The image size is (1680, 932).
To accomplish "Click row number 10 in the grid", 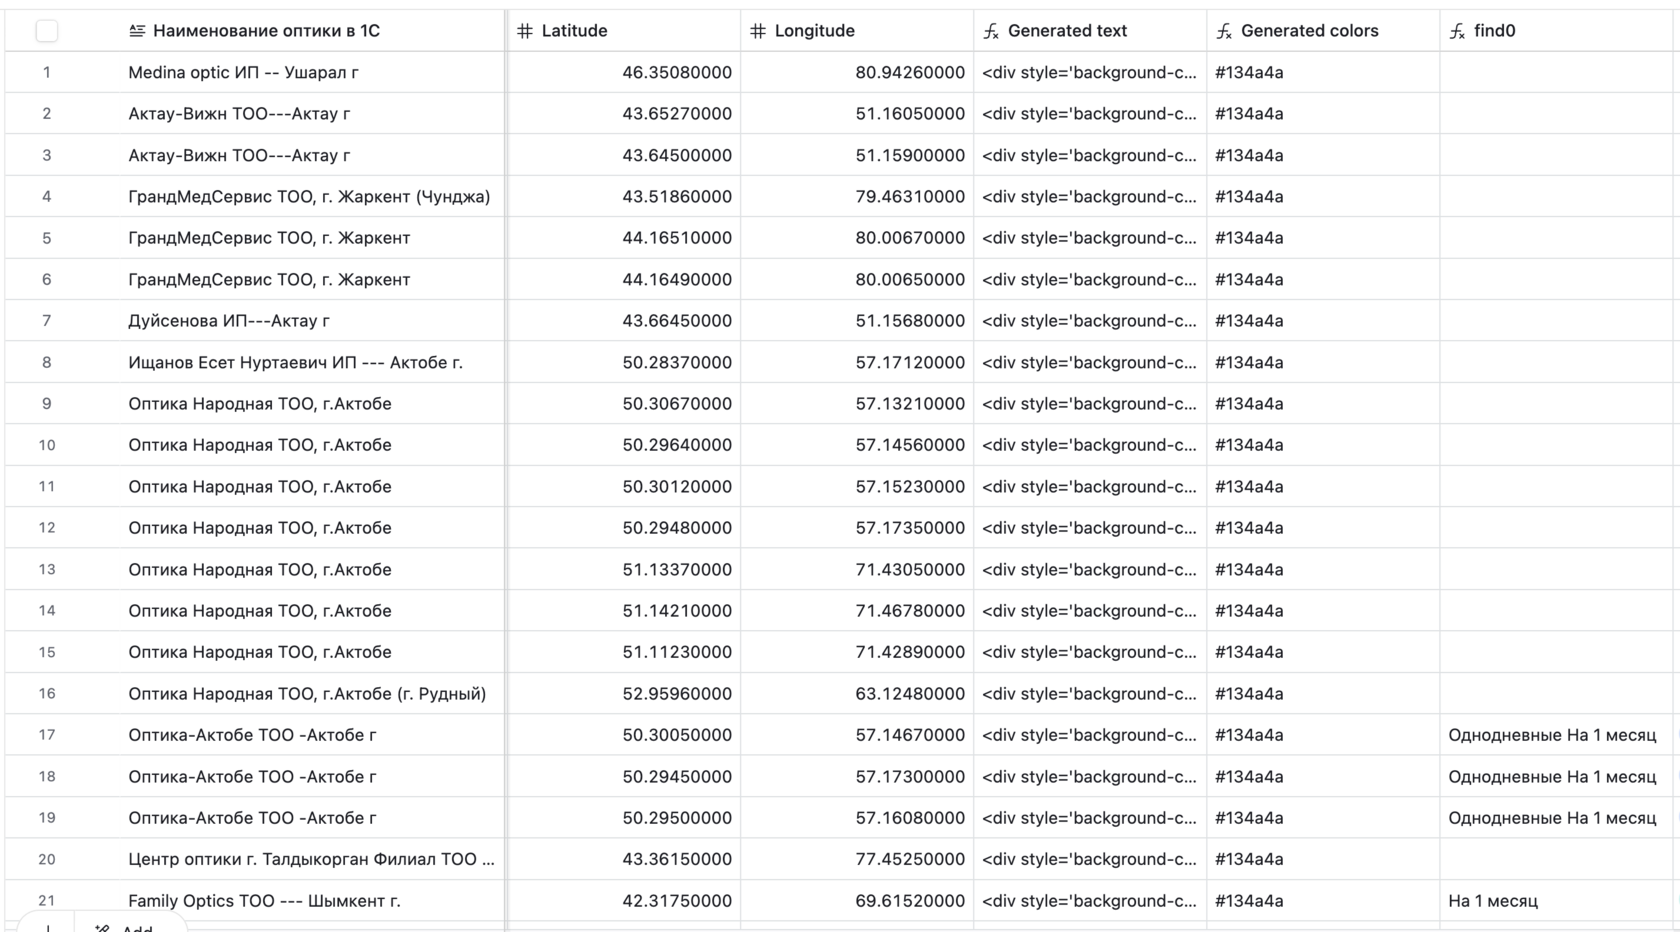I will [47, 445].
